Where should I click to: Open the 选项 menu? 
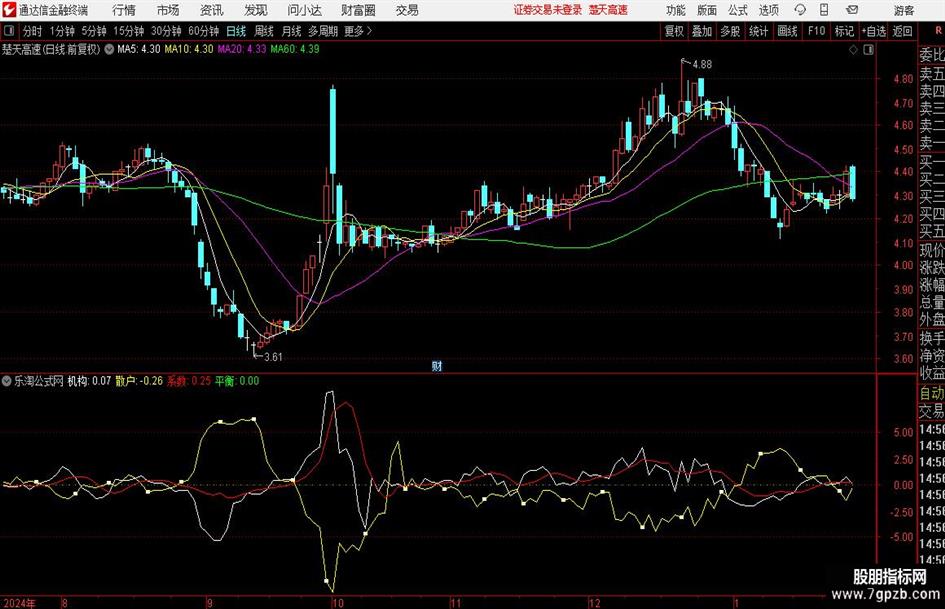[768, 10]
